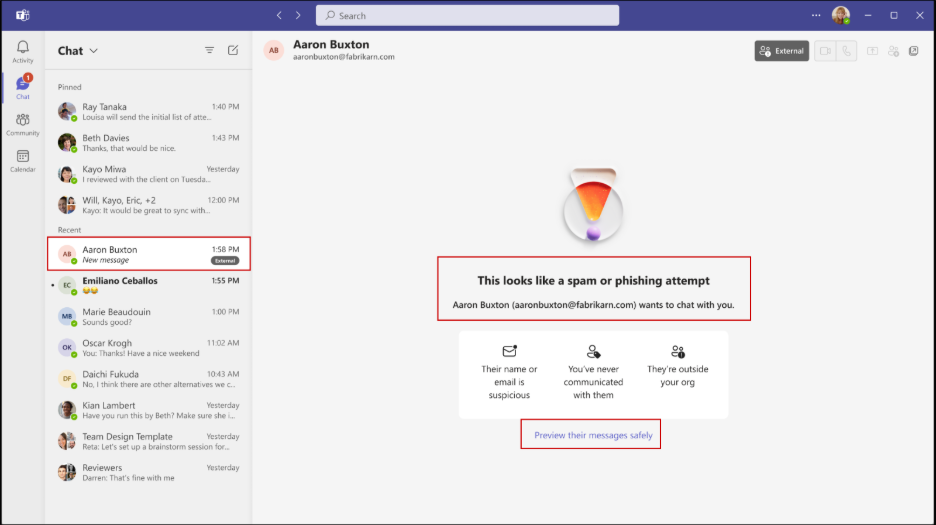The height and width of the screenshot is (525, 936).
Task: Expand the Chat header dropdown chevron
Action: point(94,51)
